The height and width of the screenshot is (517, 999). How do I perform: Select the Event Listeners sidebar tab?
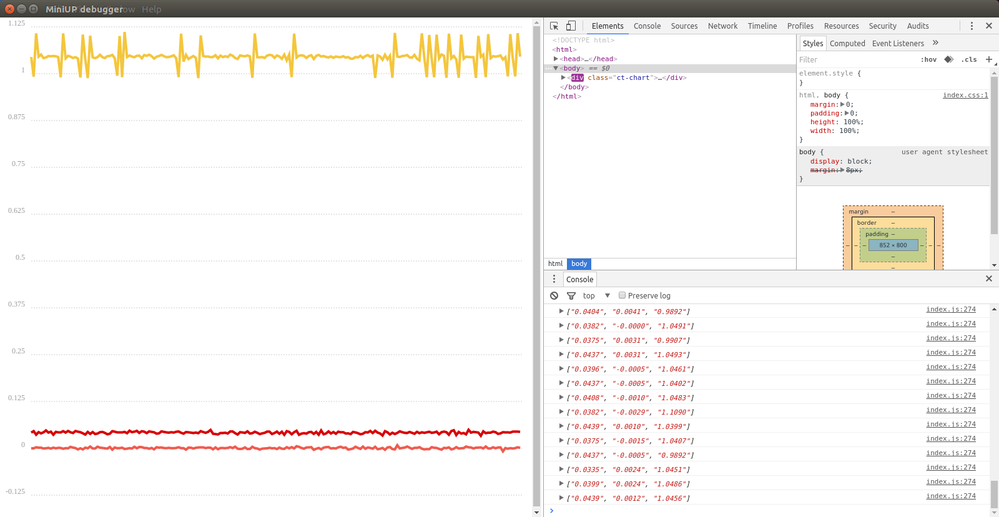coord(898,43)
